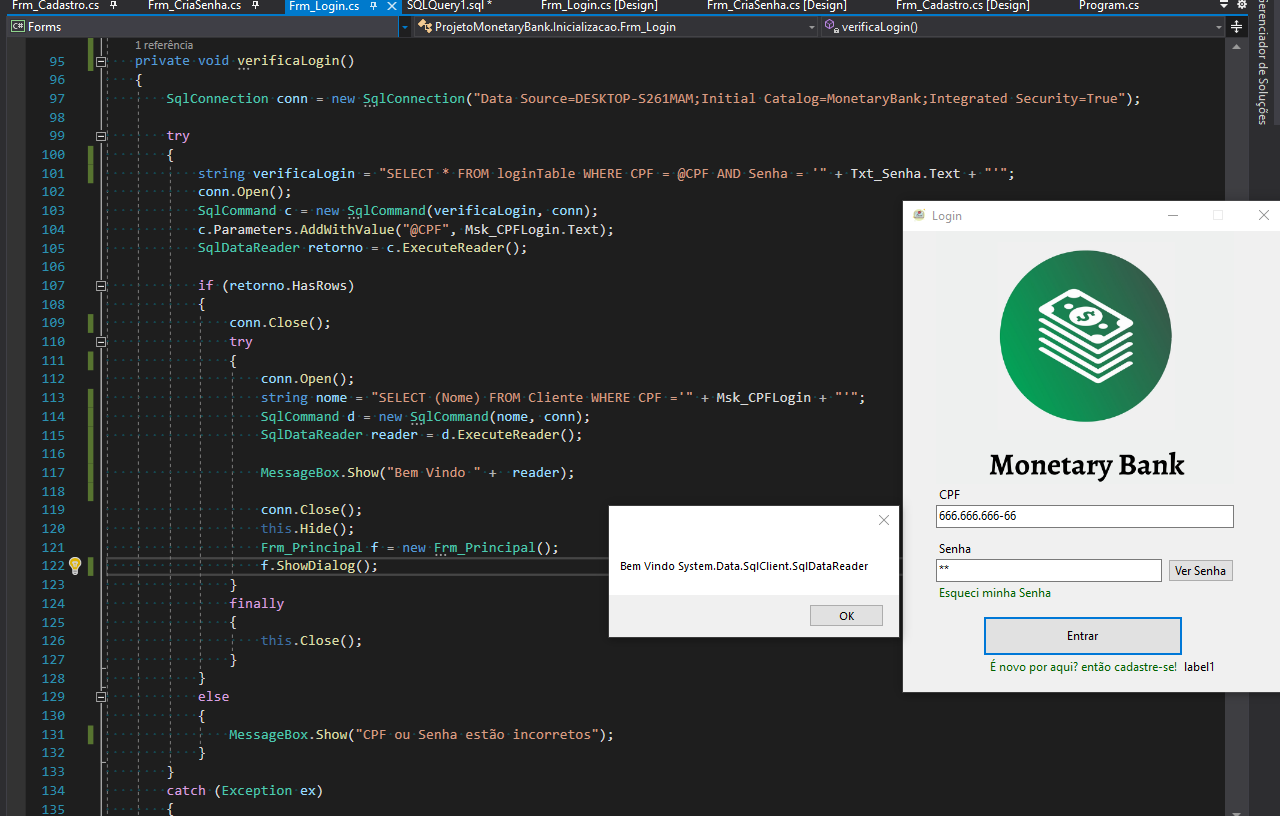Image resolution: width=1280 pixels, height=816 pixels.
Task: Minimize the Login window
Action: 1171,215
